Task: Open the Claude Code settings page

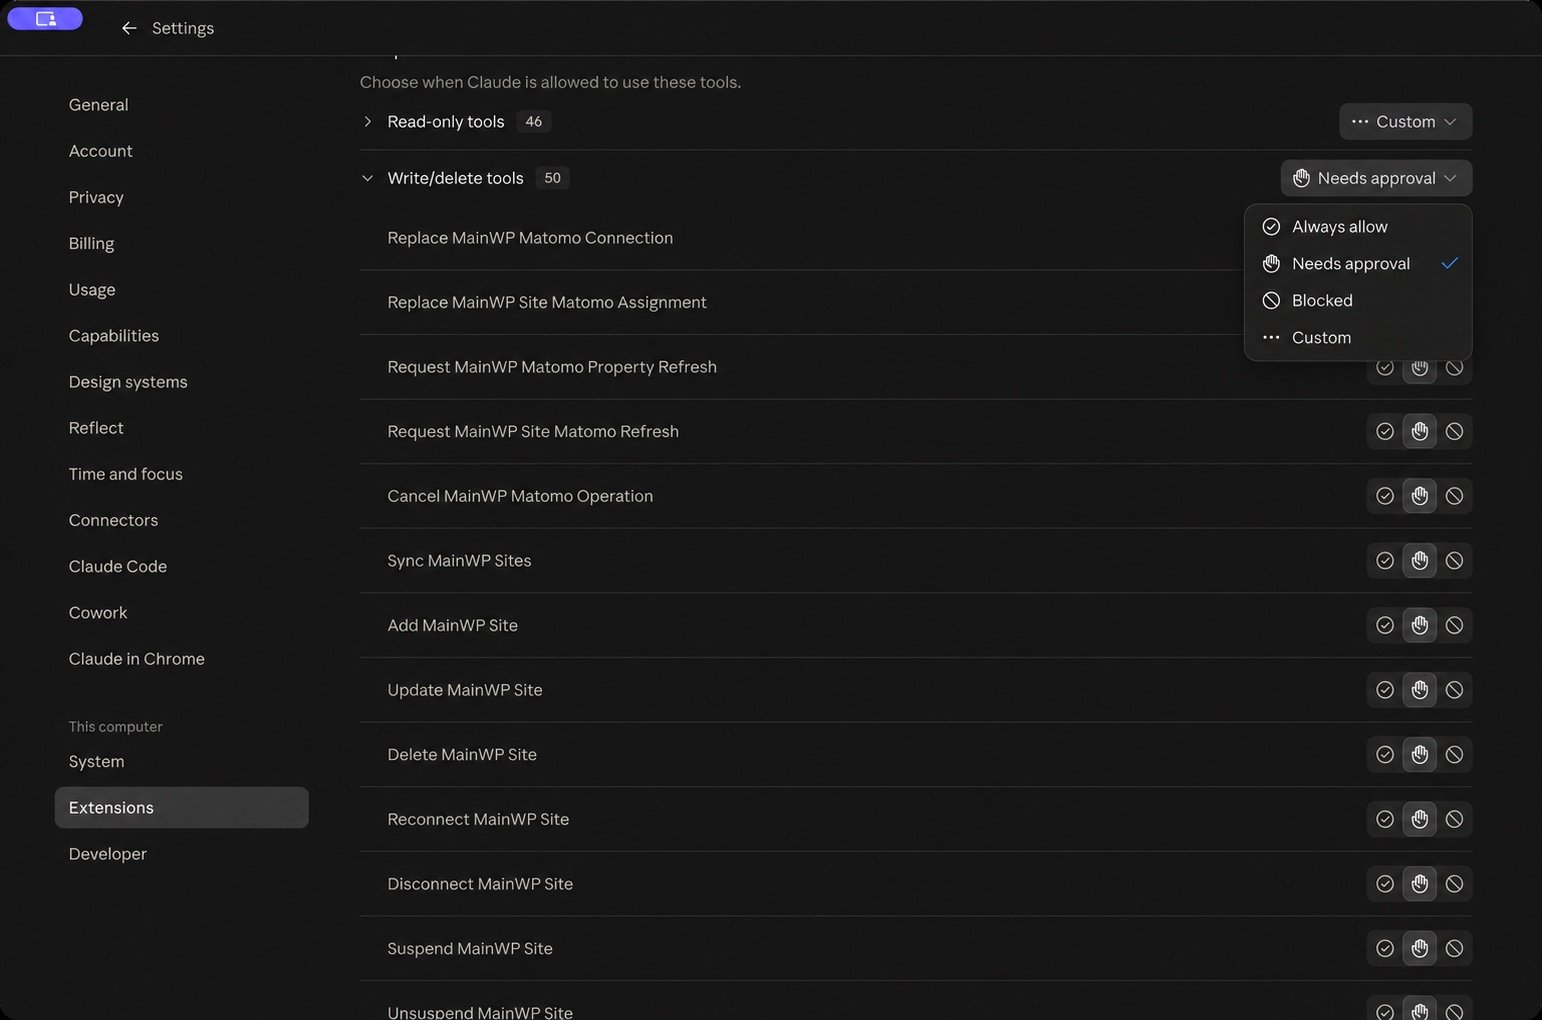Action: [x=117, y=566]
